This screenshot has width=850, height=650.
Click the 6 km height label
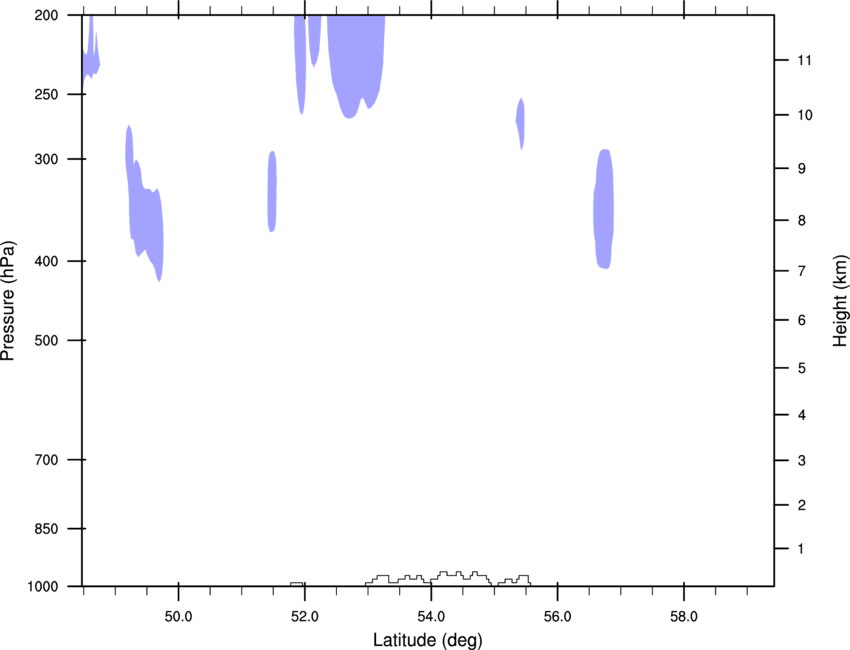tap(802, 320)
